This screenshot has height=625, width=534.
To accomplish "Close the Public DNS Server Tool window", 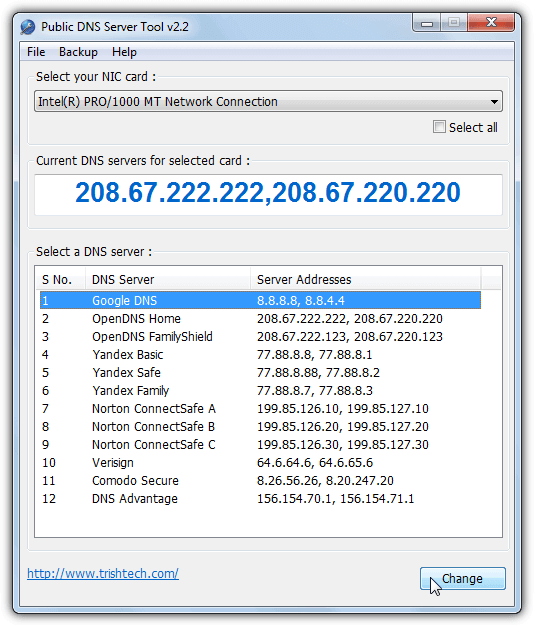I will 491,22.
